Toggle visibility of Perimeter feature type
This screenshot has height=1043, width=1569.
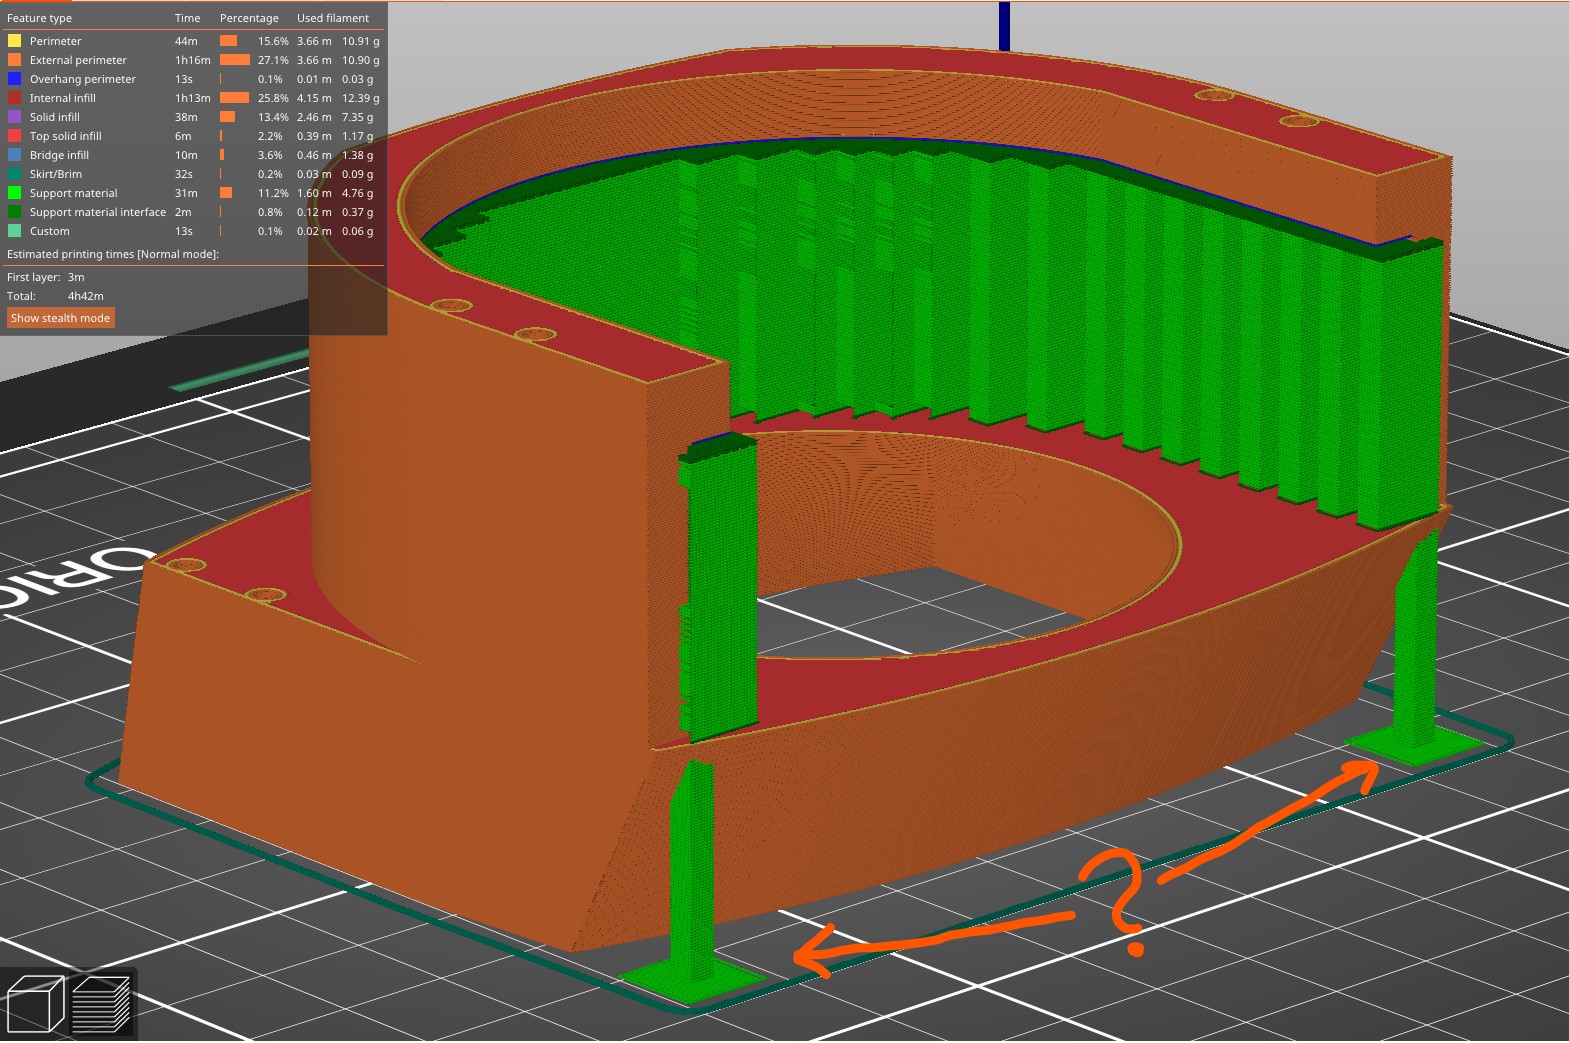pos(55,41)
